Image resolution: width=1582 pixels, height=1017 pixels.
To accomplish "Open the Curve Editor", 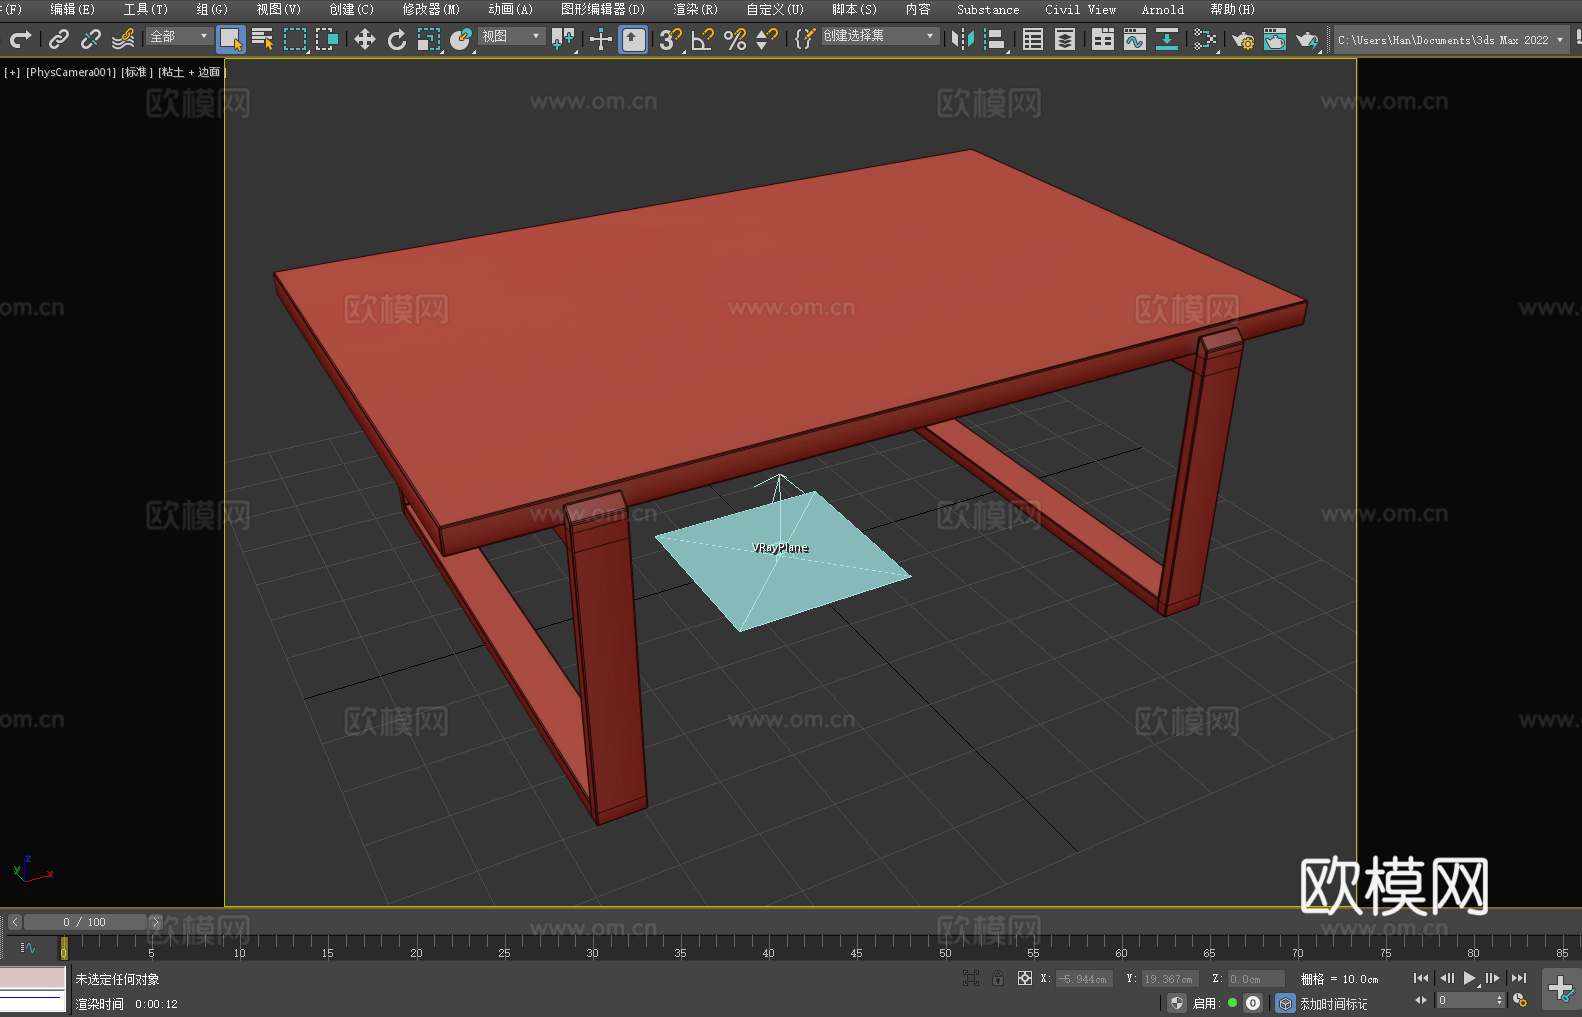I will click(1135, 39).
